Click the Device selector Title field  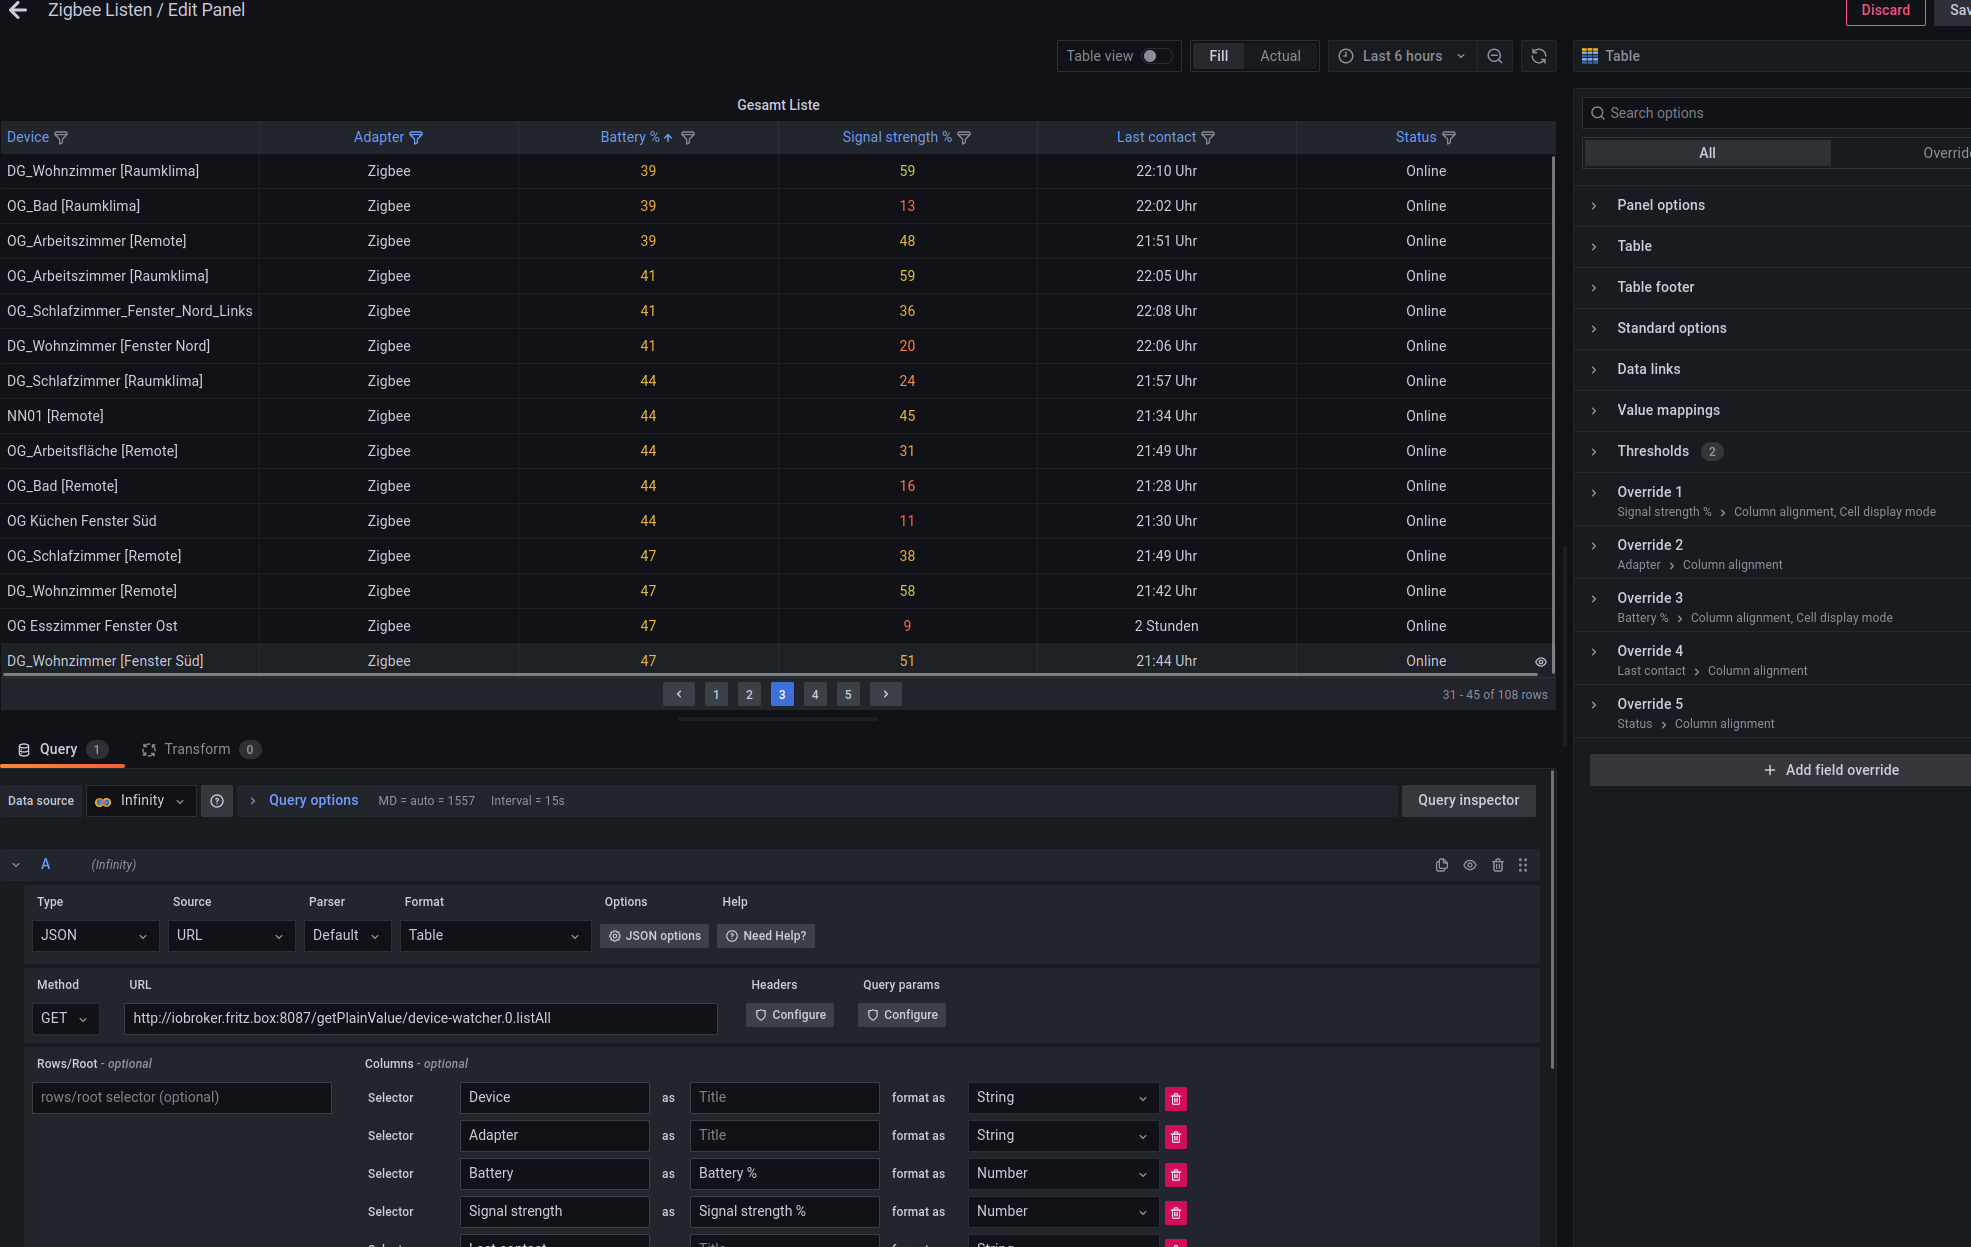point(784,1098)
